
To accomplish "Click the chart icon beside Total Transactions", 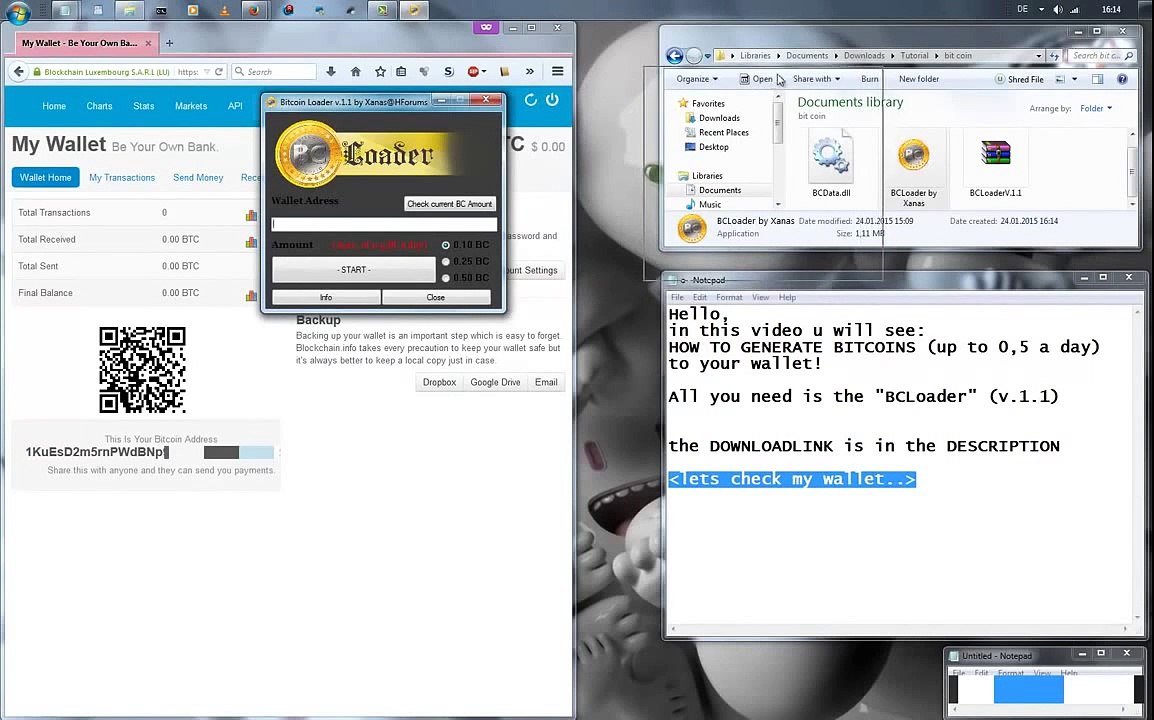I will (x=251, y=215).
